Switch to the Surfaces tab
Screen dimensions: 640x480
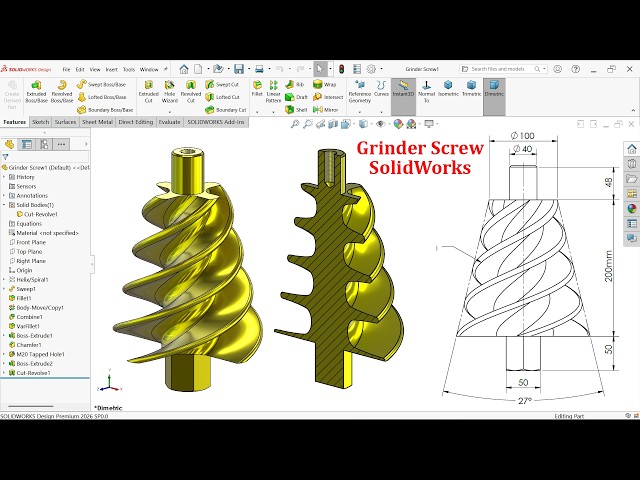65,122
